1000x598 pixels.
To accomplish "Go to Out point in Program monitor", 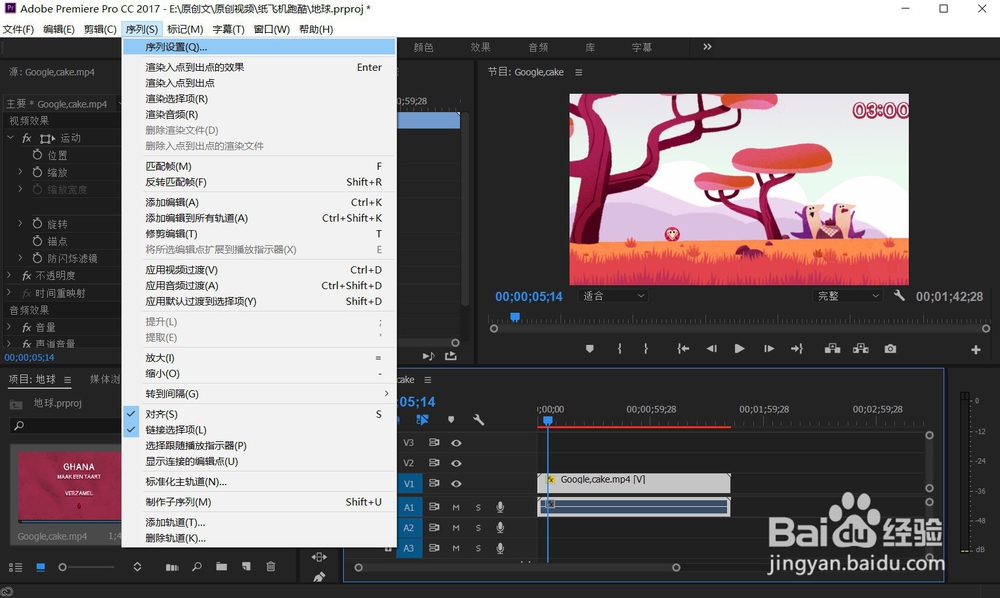I will [x=797, y=349].
